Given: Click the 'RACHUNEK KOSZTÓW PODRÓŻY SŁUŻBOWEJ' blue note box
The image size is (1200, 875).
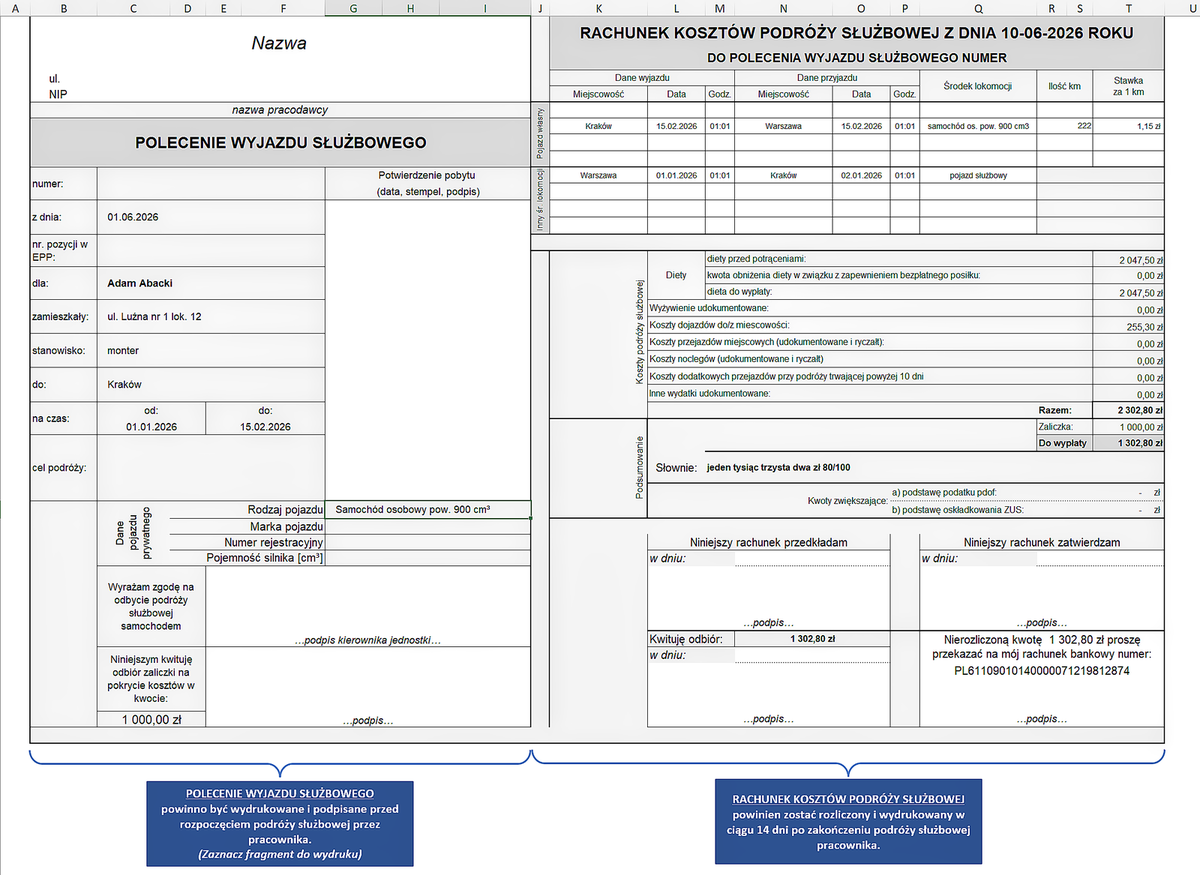Looking at the screenshot, I should (847, 822).
